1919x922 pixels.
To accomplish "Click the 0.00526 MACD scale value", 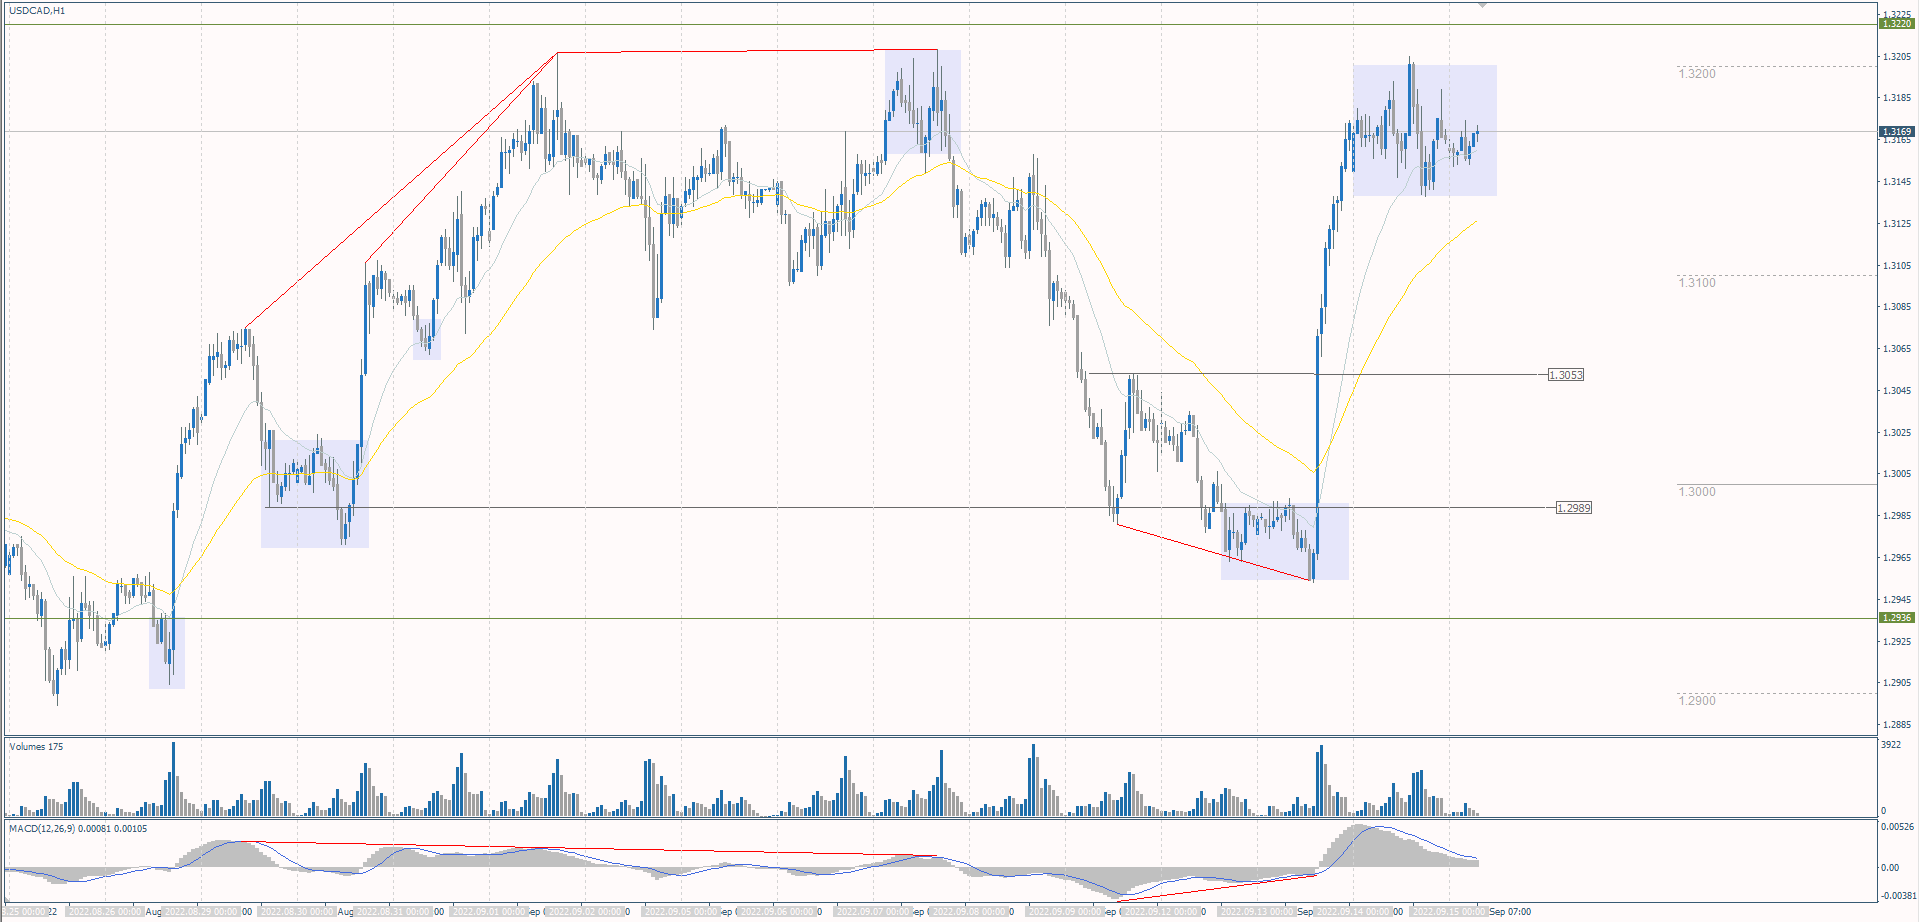I will coord(1897,827).
